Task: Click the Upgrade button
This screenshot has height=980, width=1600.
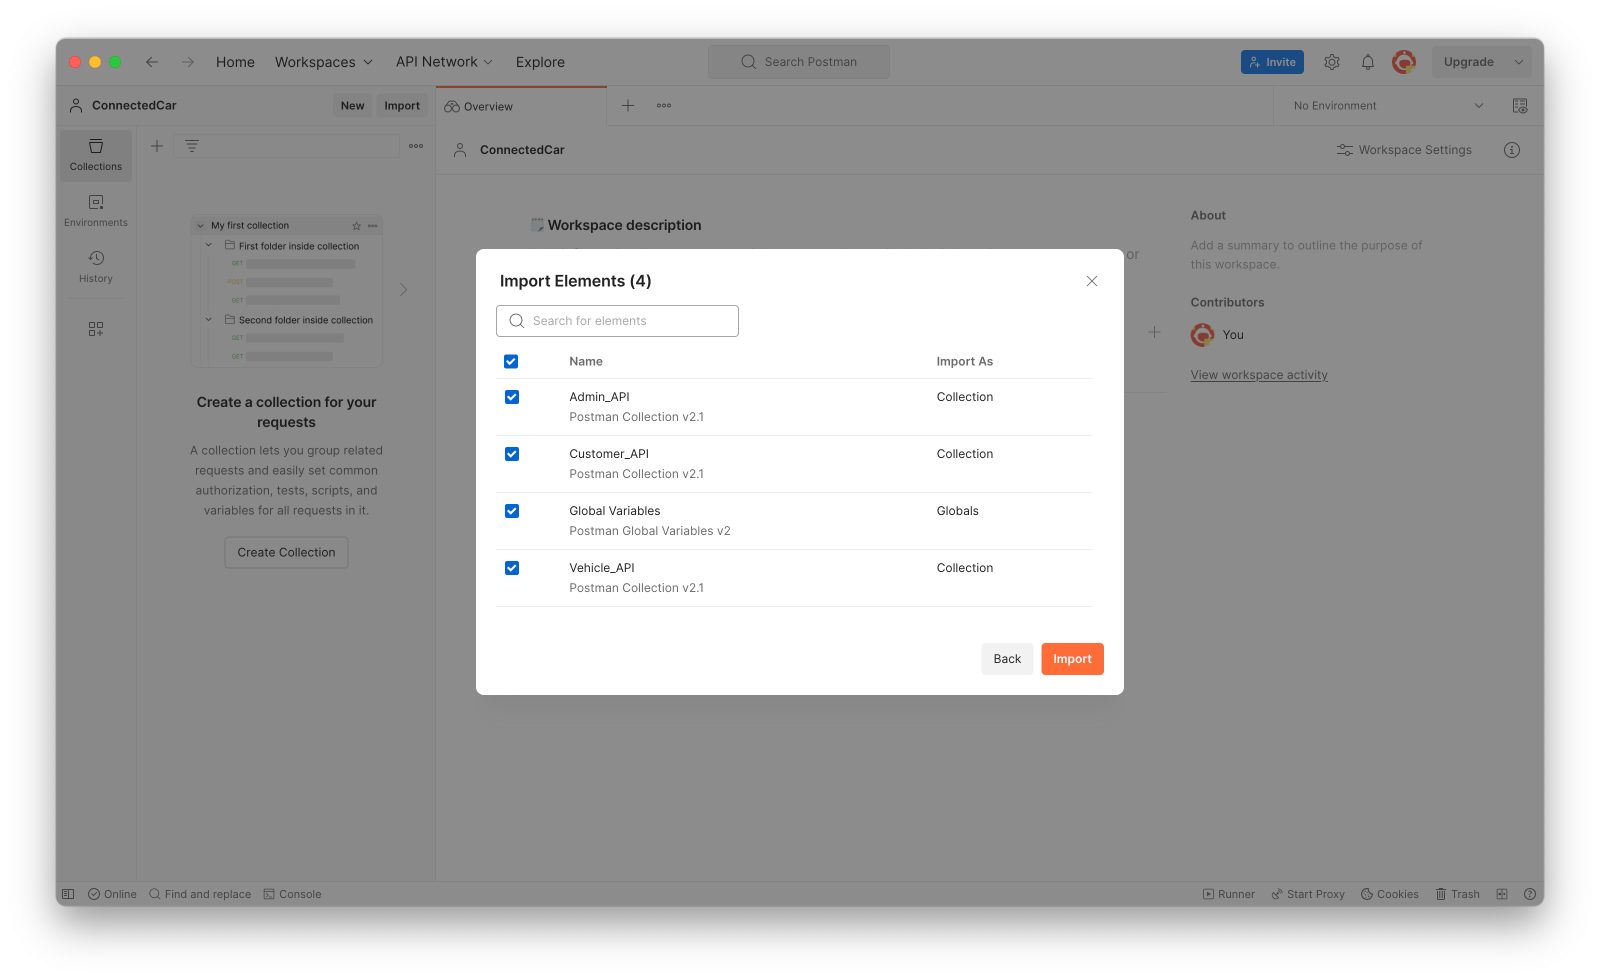Action: 1468,62
